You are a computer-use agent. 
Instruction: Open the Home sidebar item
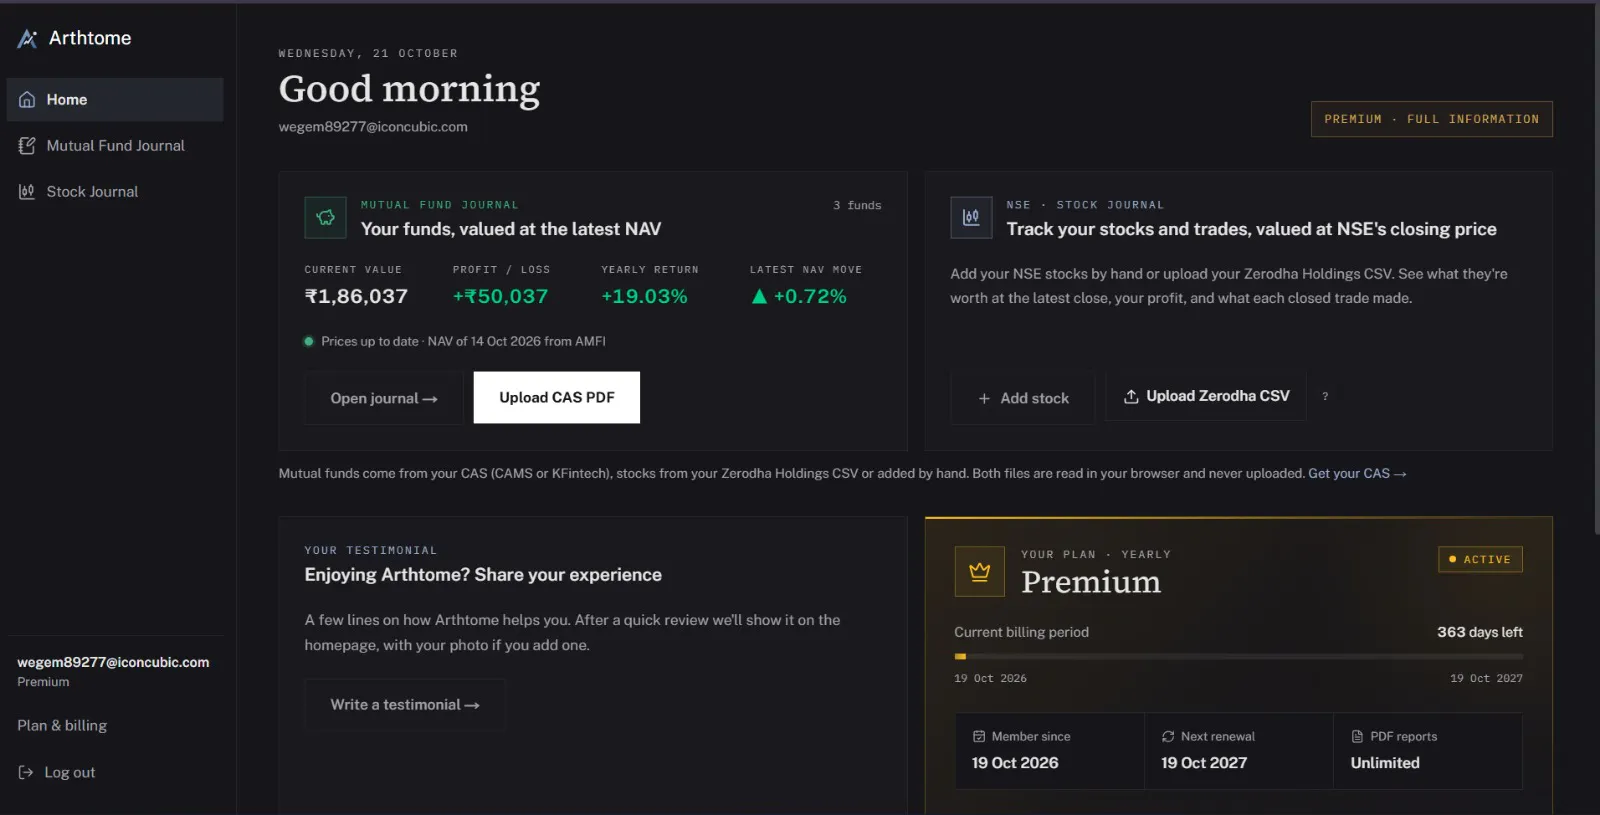[115, 100]
